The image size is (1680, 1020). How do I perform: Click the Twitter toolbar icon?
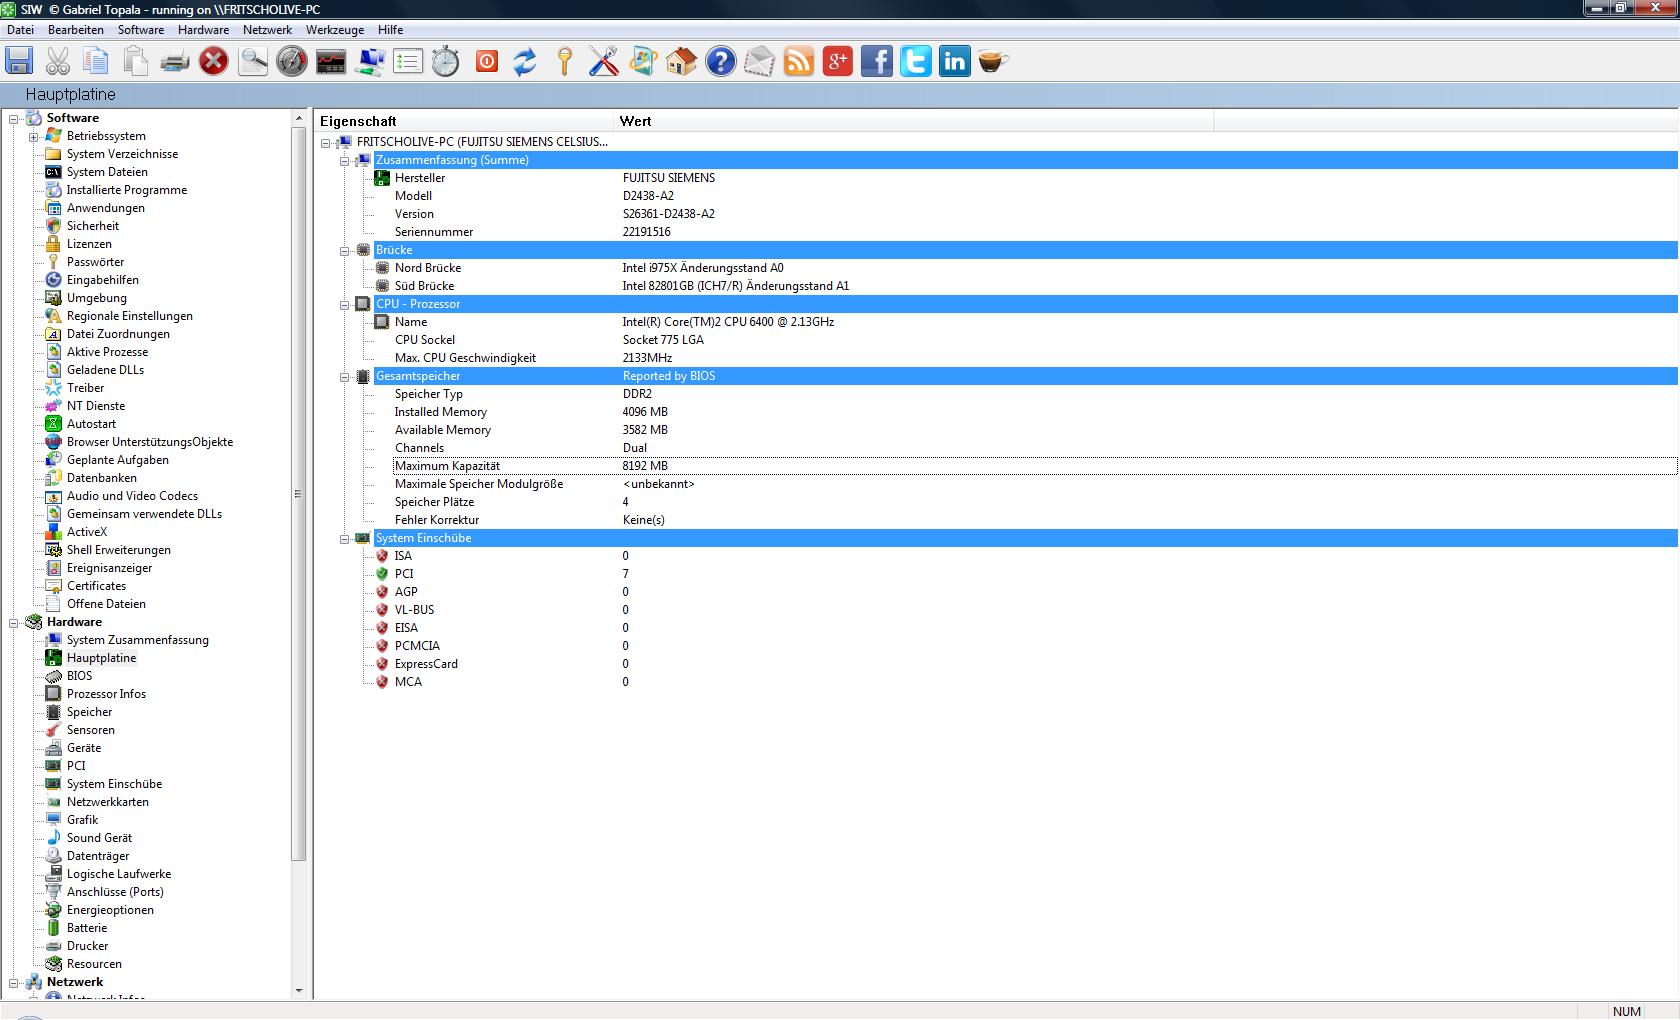915,61
